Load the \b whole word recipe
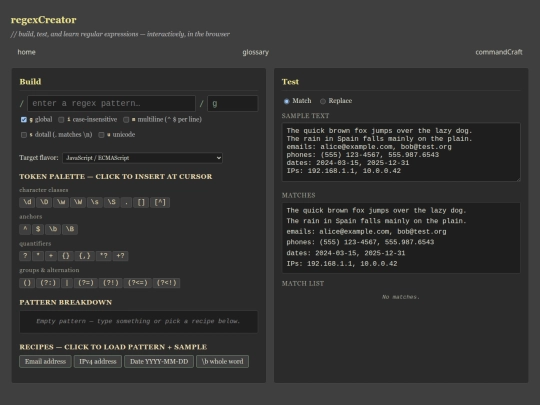This screenshot has height=405, width=540. point(222,362)
